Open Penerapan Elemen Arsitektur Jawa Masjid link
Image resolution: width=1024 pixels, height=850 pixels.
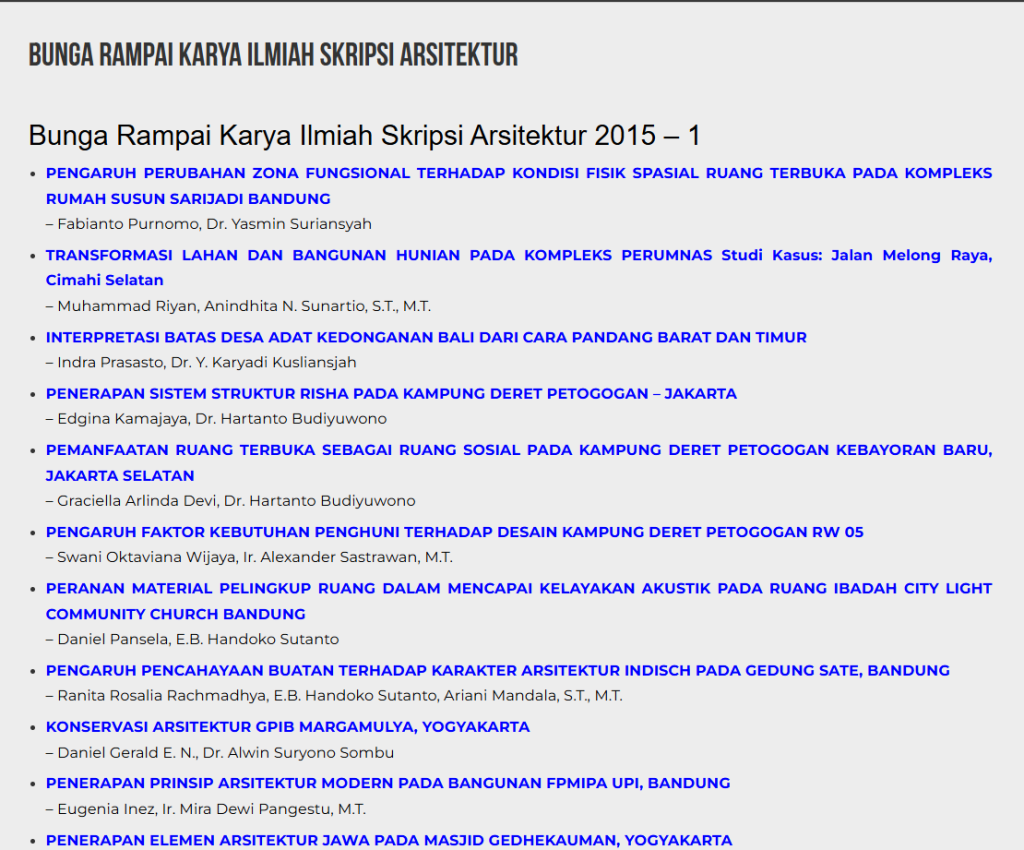pos(389,840)
